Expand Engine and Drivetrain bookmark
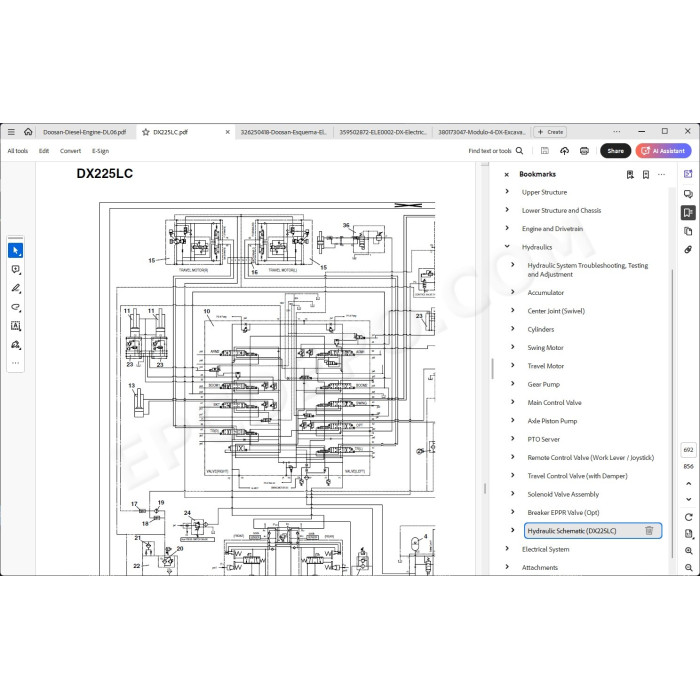Viewport: 700px width, 700px height. (507, 228)
